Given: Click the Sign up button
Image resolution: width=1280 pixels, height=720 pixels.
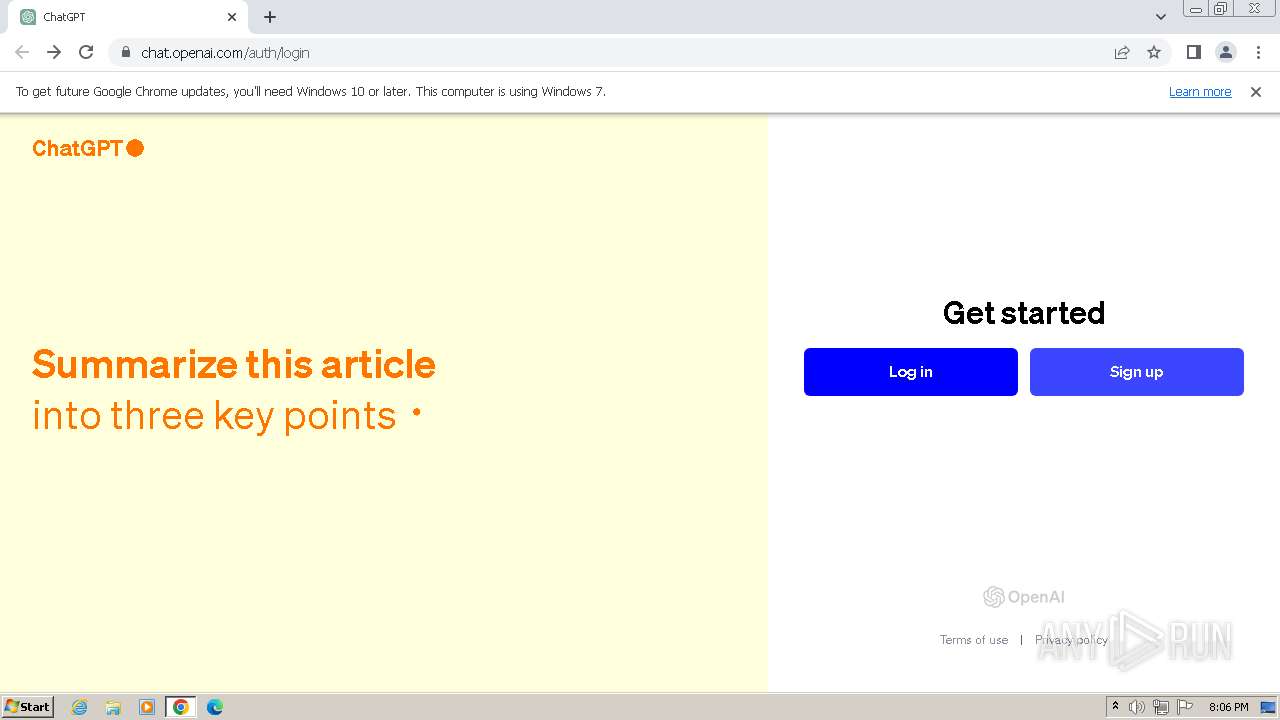Looking at the screenshot, I should pos(1136,372).
